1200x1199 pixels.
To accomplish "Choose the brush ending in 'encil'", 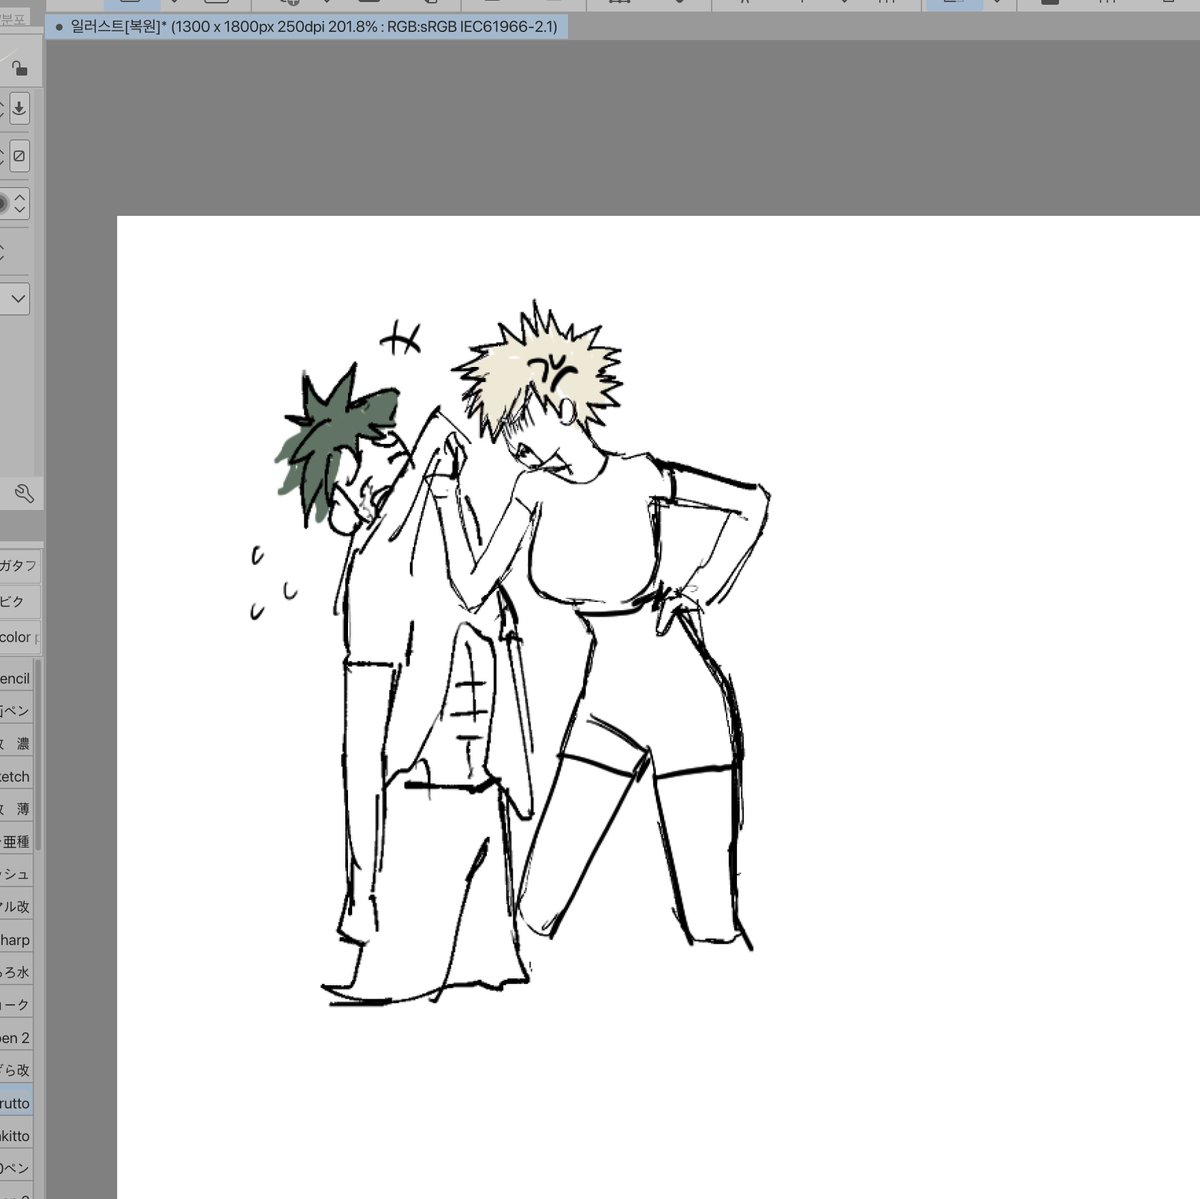I will [x=16, y=678].
